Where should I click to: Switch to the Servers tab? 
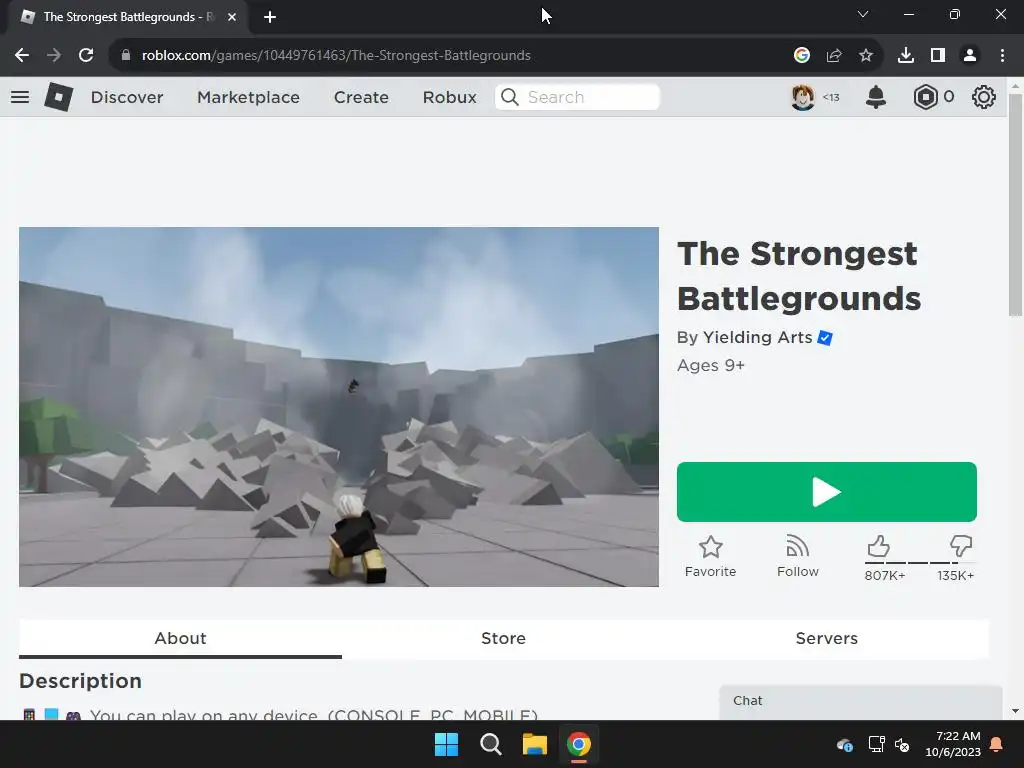827,638
